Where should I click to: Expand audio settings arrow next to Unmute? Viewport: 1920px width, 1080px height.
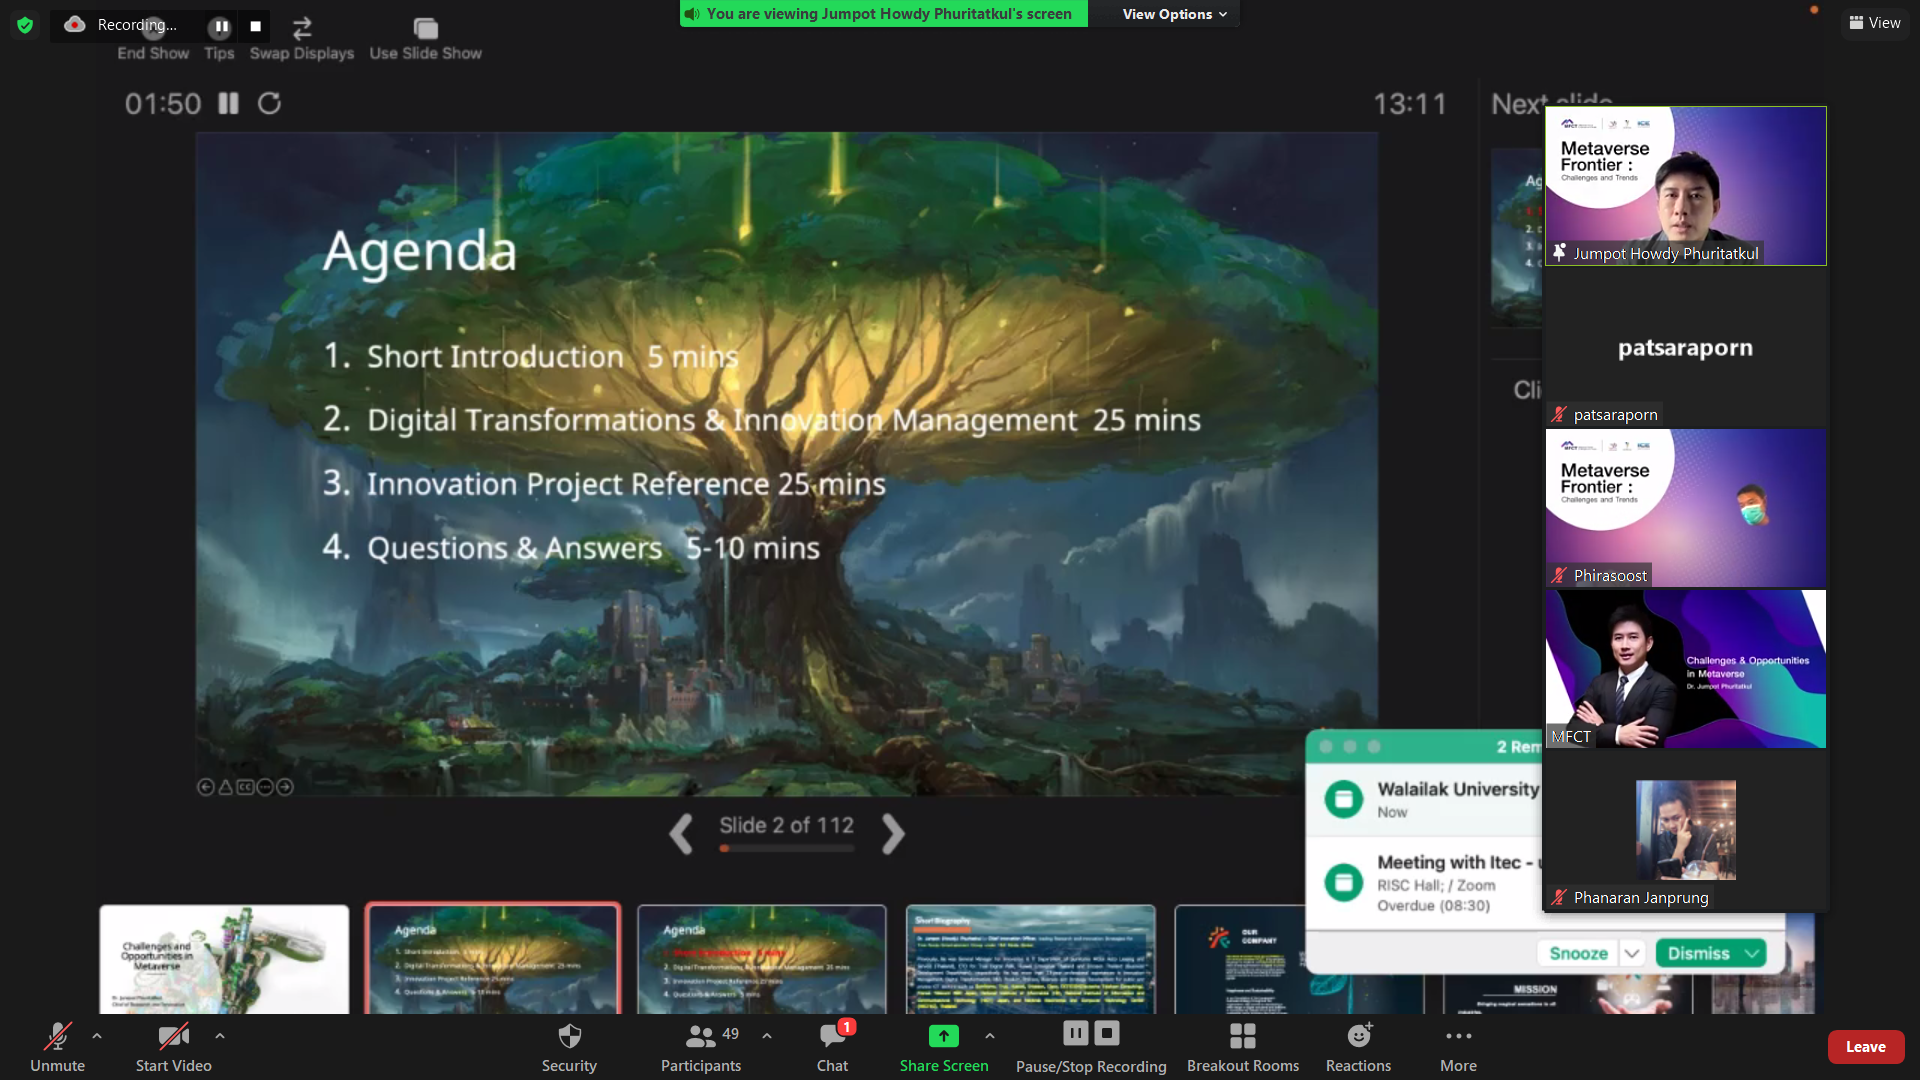tap(97, 1036)
